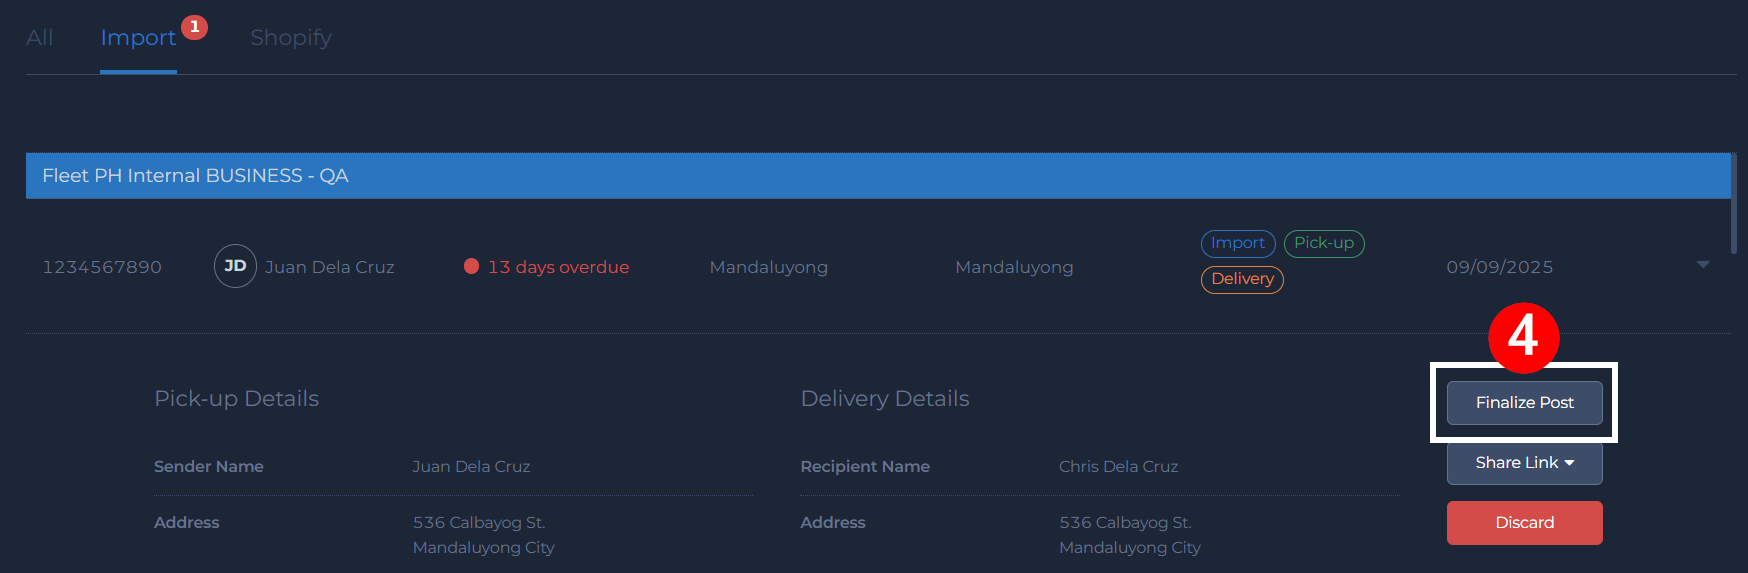Collapse the order row with arrow
1748x573 pixels.
(x=1702, y=264)
